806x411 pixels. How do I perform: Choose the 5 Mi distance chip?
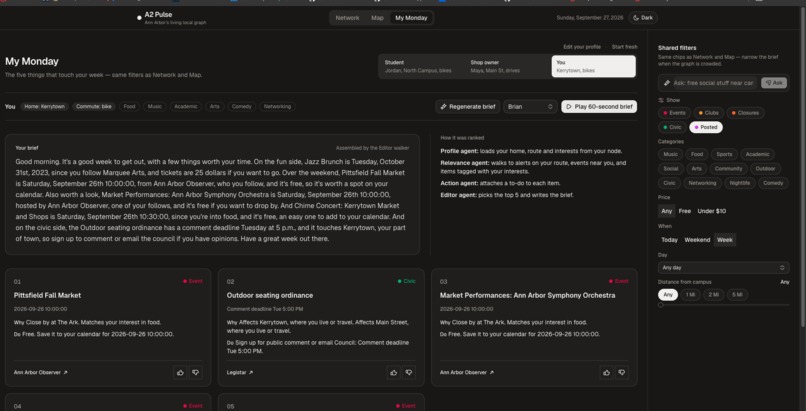(x=737, y=295)
